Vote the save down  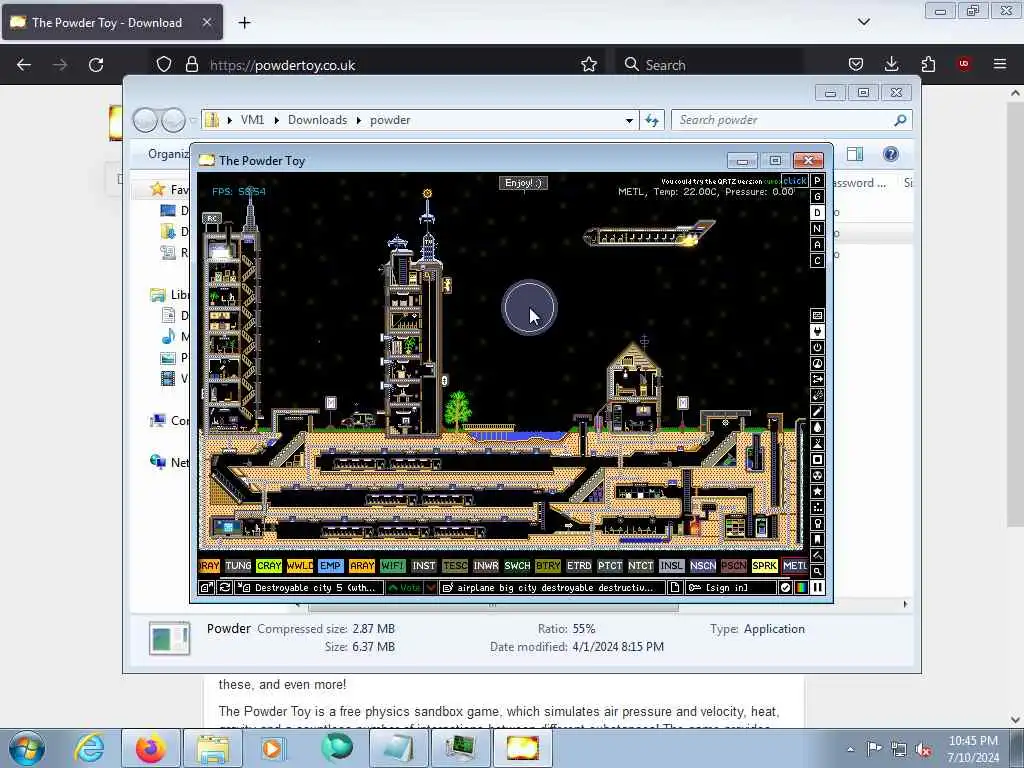coord(431,588)
